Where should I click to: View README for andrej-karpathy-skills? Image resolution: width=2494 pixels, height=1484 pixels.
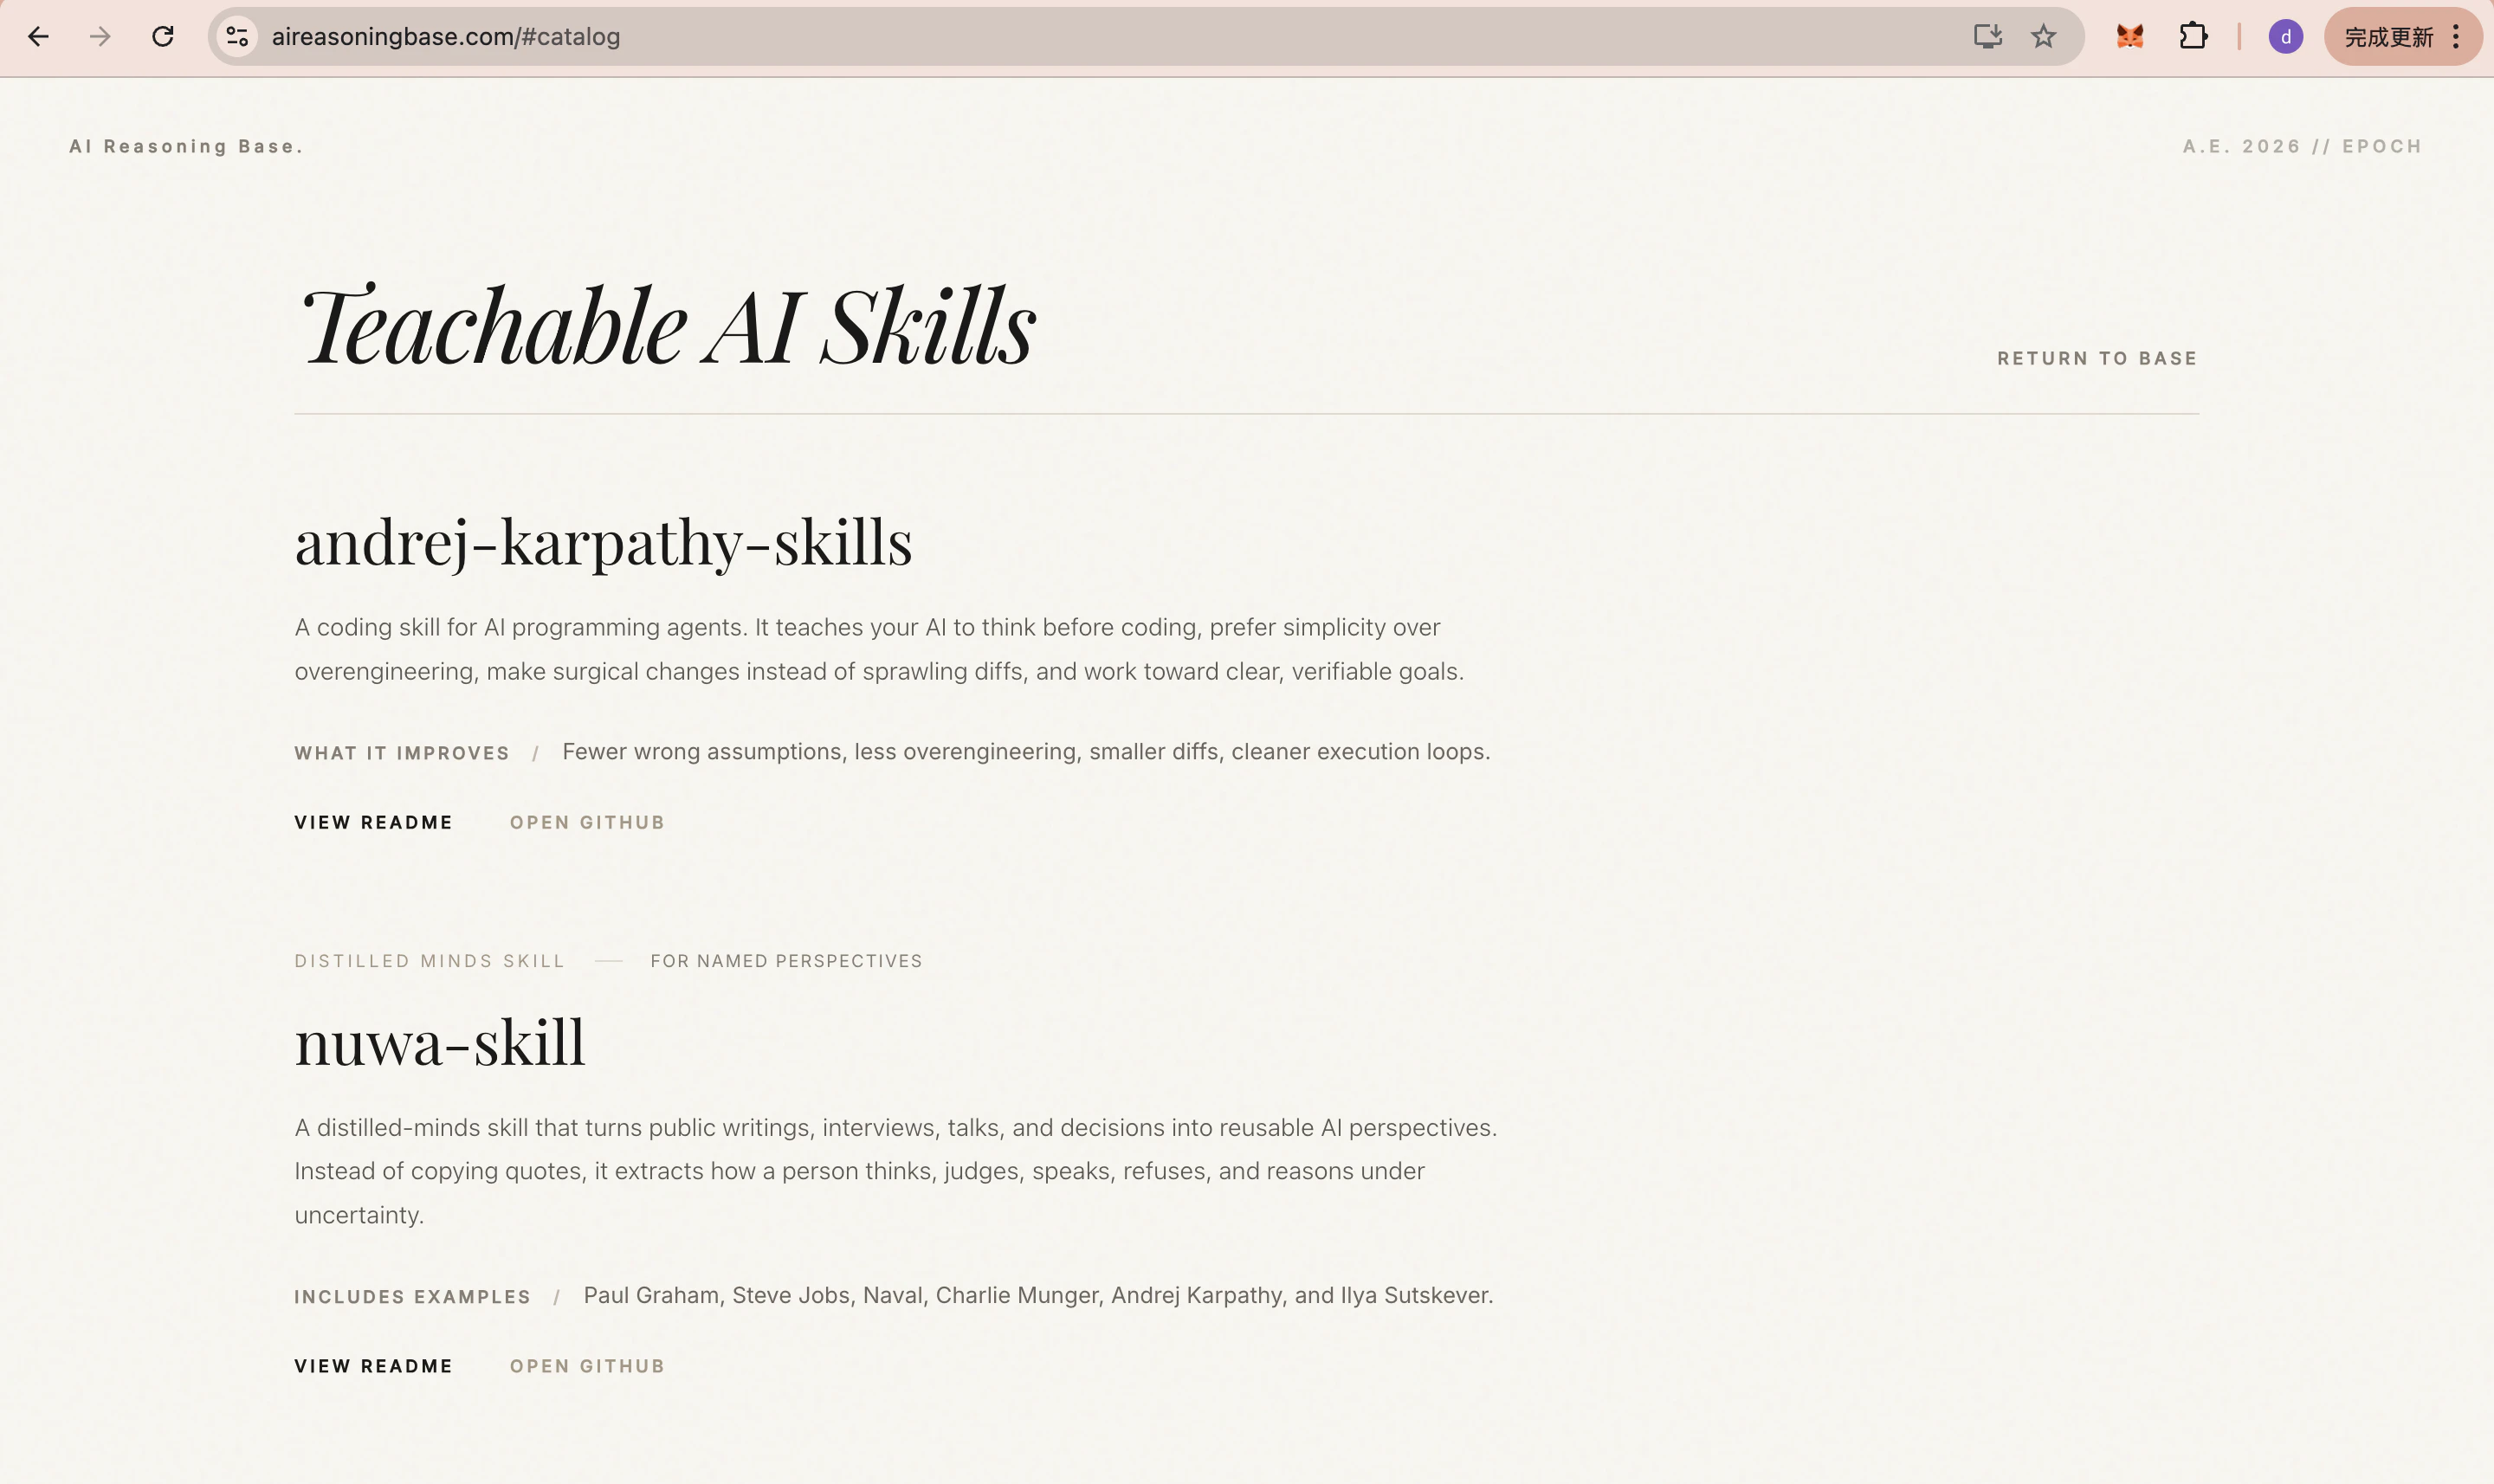tap(373, 822)
